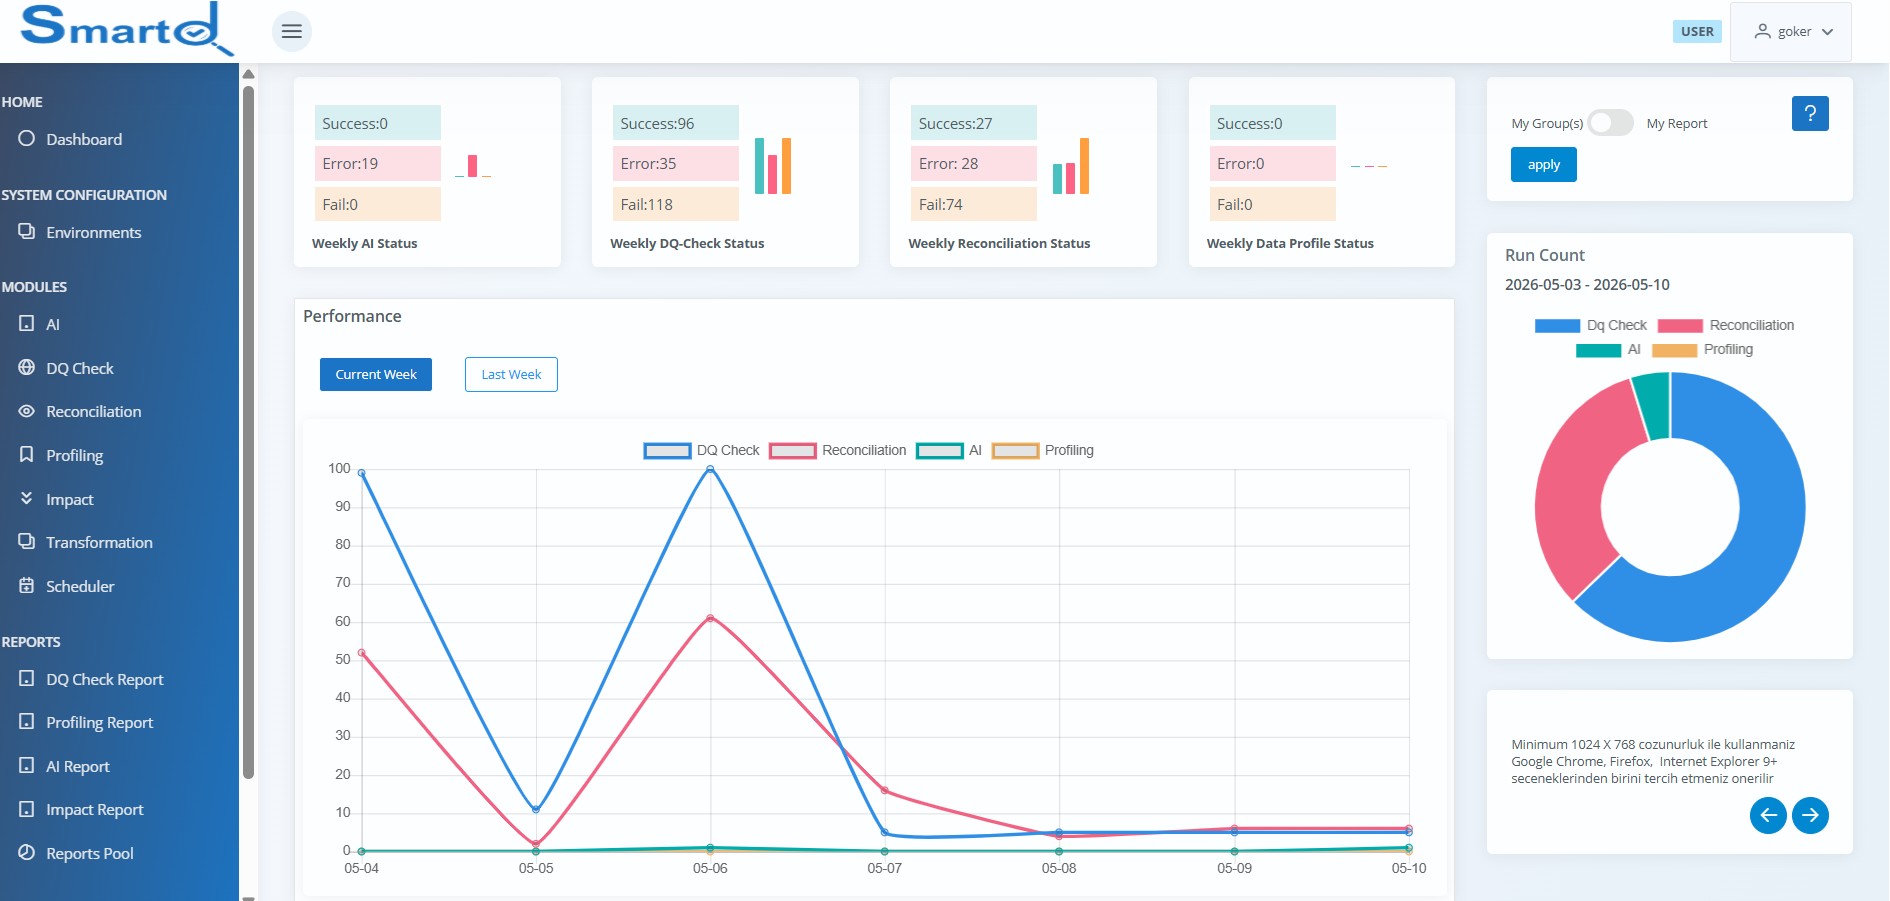Image resolution: width=1890 pixels, height=901 pixels.
Task: Hide Profiling in Run Count legend
Action: coord(1702,349)
